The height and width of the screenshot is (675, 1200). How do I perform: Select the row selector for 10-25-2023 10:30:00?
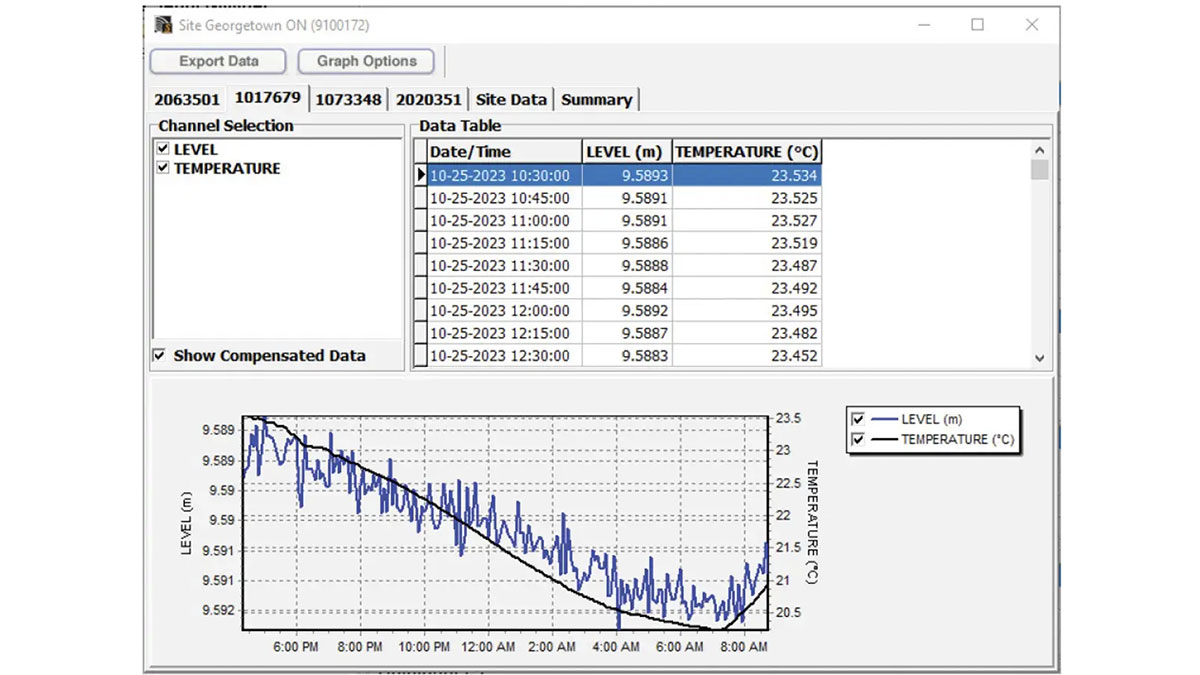[x=420, y=175]
